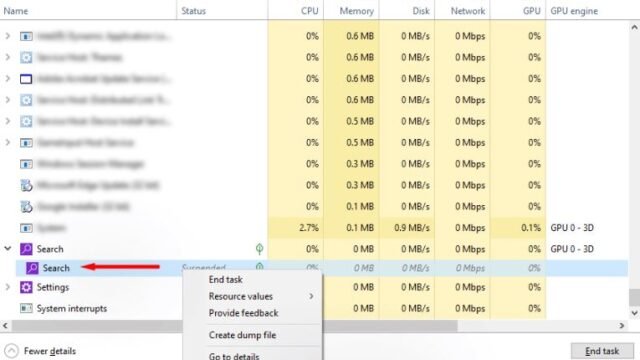The width and height of the screenshot is (640, 360).
Task: Choose Create dump file option
Action: [x=242, y=335]
